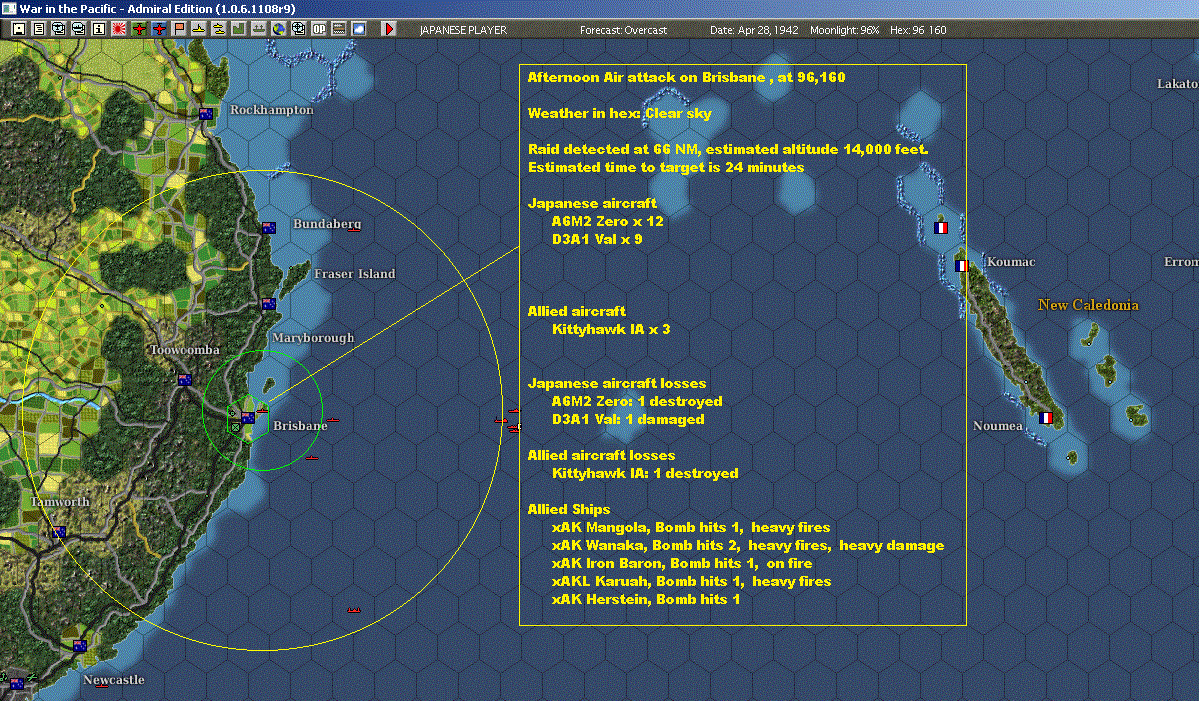
Task: Click the two yellow ships toolbar icon
Action: pyautogui.click(x=219, y=29)
